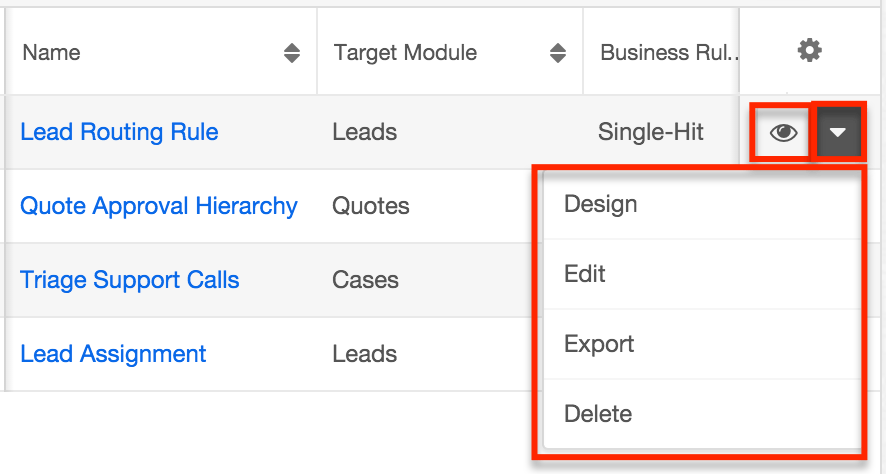The height and width of the screenshot is (474, 886).
Task: Select Edit in the actions menu
Action: click(585, 274)
